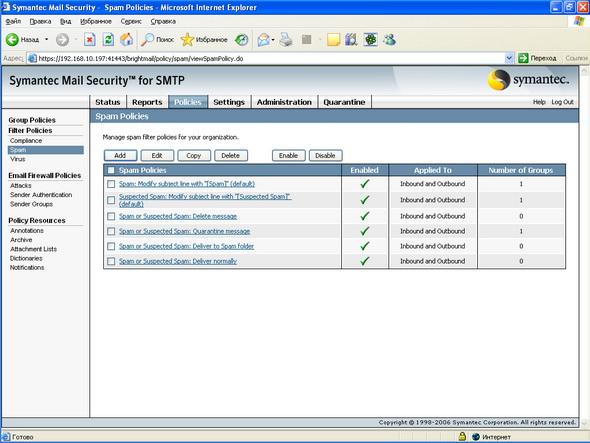
Task: Print the page with printer icon
Action: coord(286,40)
